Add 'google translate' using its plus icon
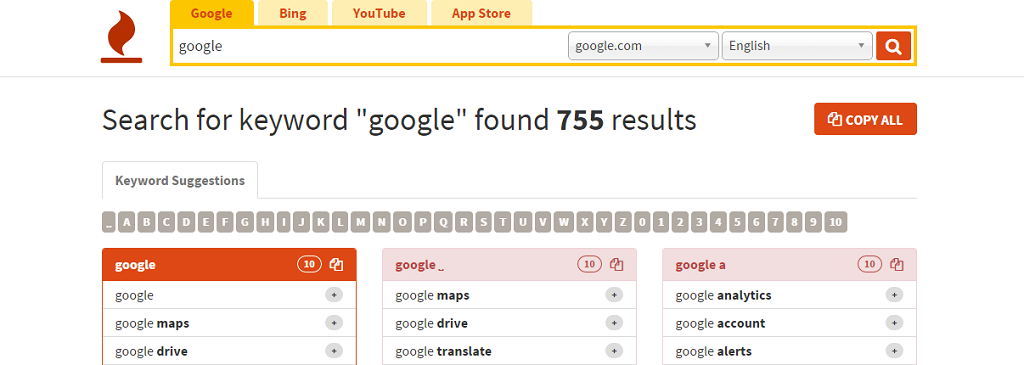Image resolution: width=1024 pixels, height=365 pixels. tap(614, 351)
